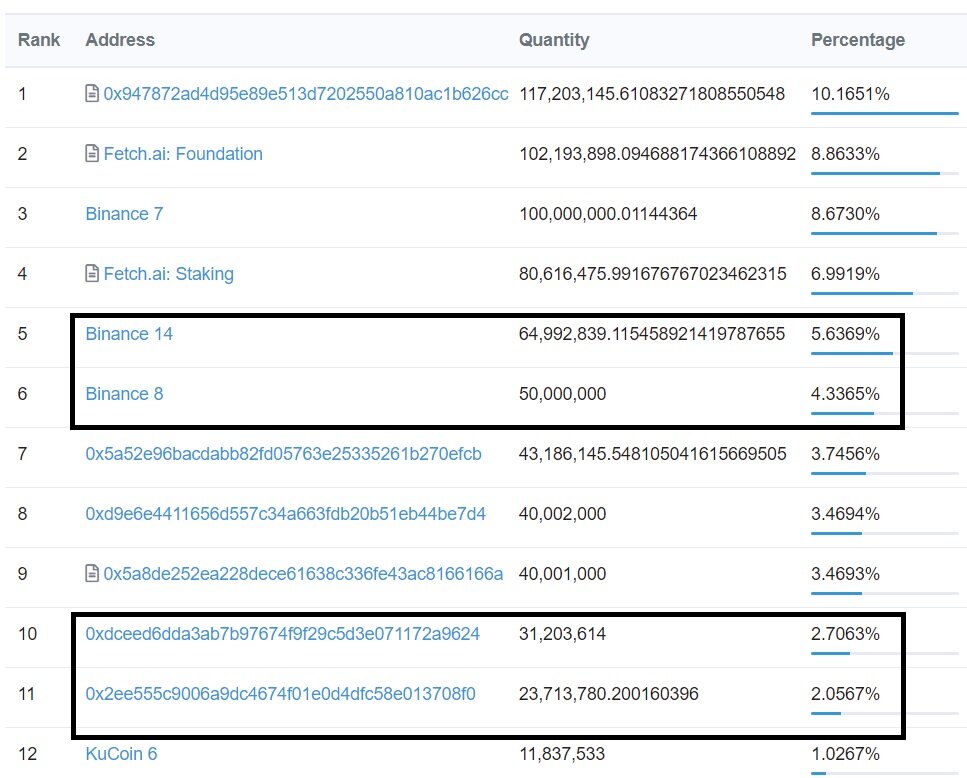Click the Quantity column header
This screenshot has height=778, width=967.
pos(554,41)
